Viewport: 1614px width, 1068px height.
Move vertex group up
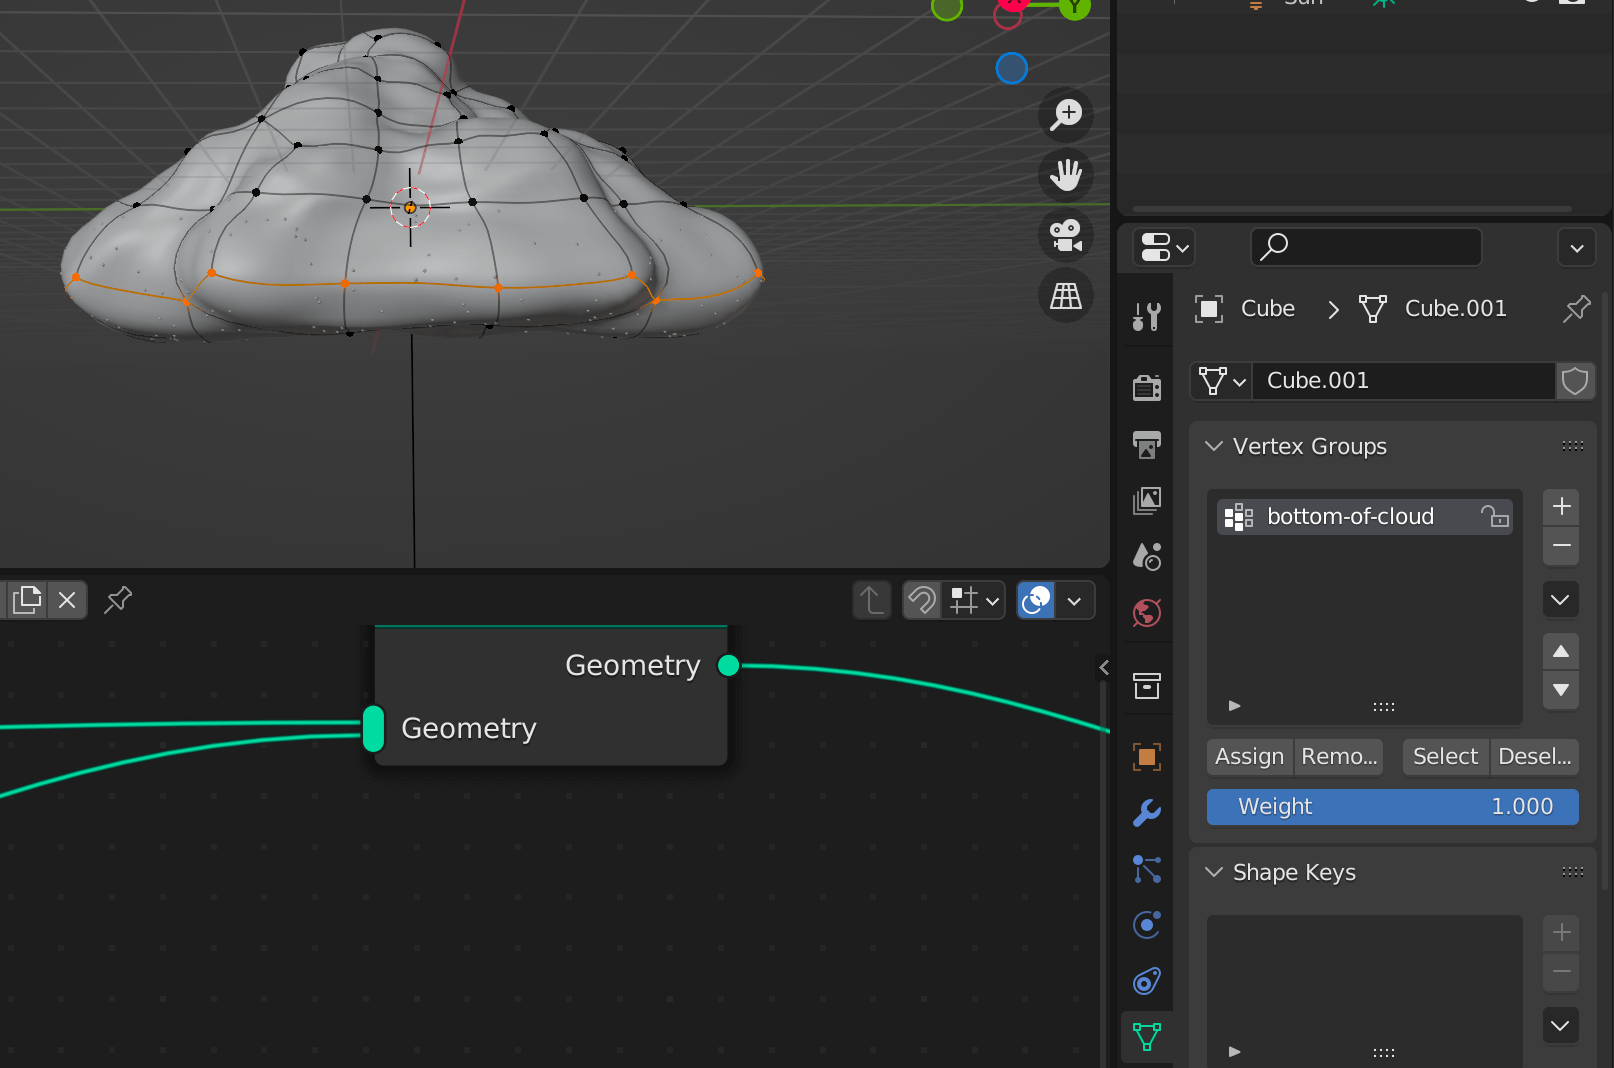(1561, 652)
